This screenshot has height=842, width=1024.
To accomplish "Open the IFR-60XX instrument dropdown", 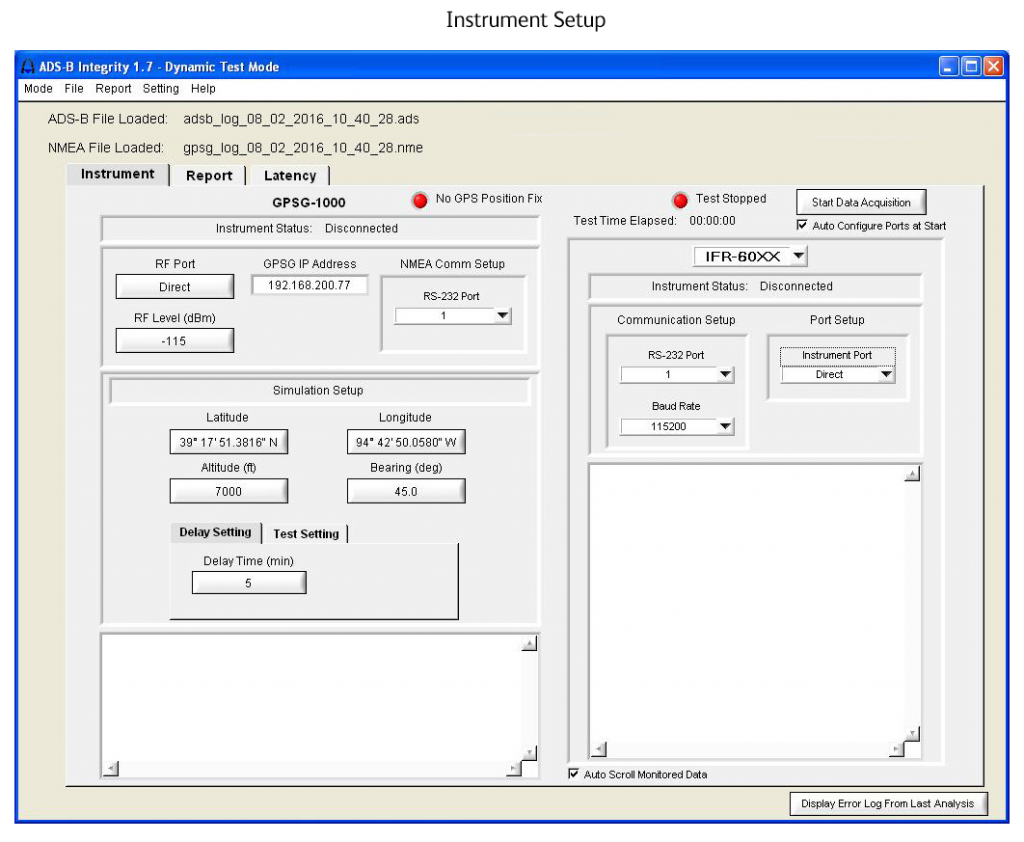I will click(750, 257).
